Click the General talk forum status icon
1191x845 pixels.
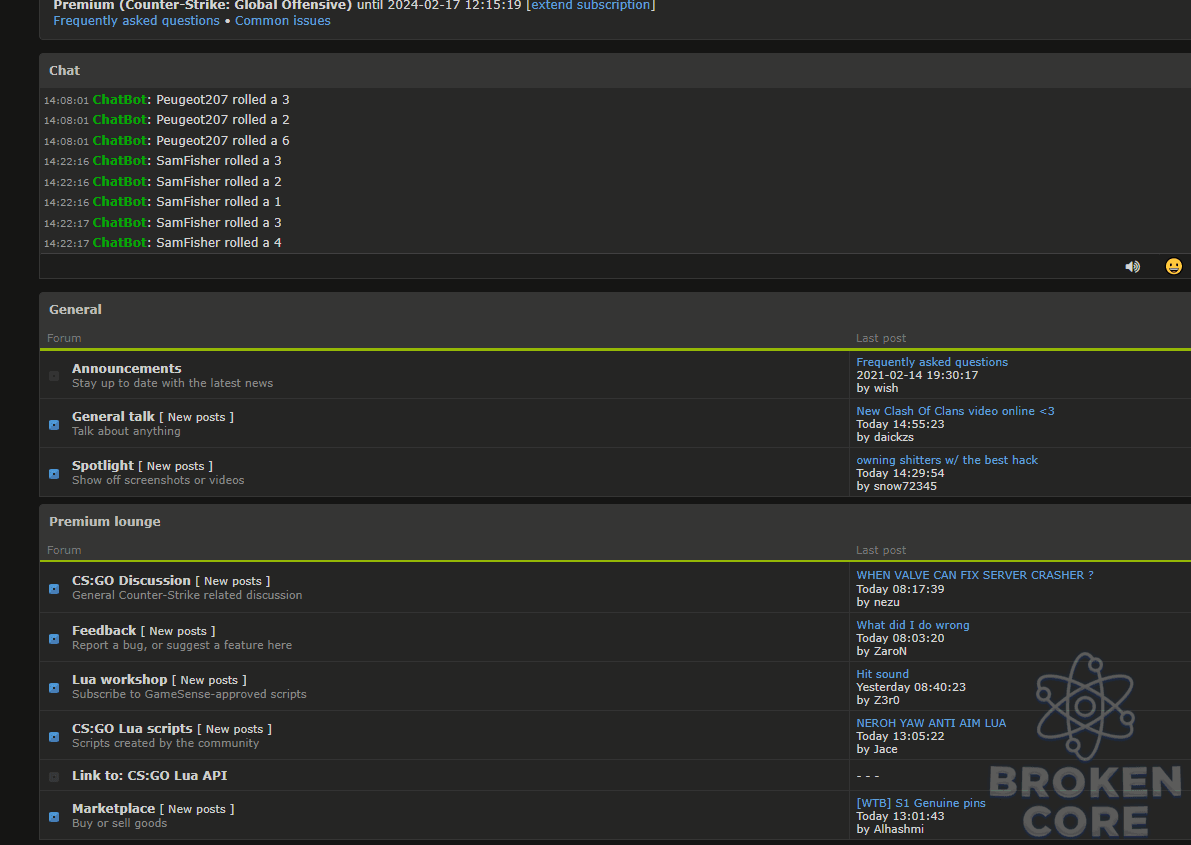[x=54, y=425]
